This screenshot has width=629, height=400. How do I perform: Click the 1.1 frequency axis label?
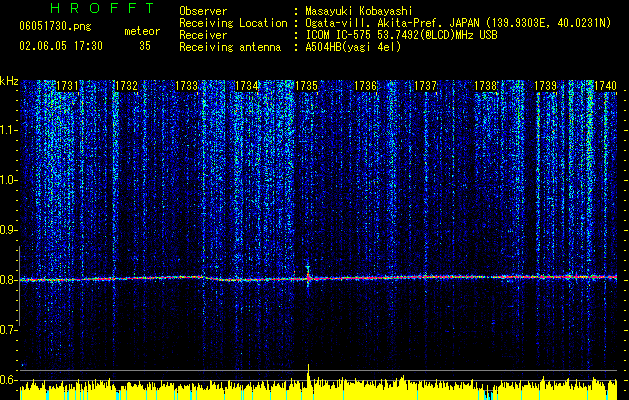8,130
